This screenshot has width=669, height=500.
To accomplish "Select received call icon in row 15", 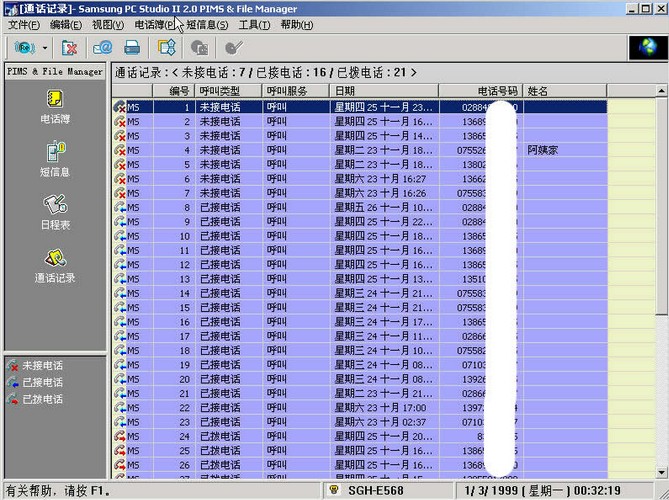I will point(120,308).
